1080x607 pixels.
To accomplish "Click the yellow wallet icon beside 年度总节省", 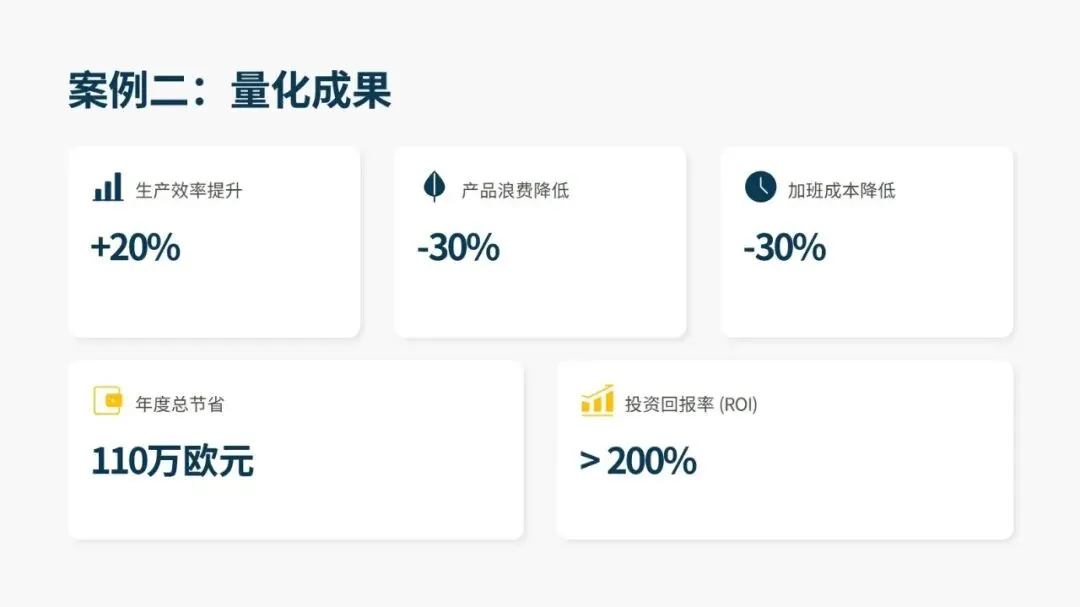I will click(107, 401).
